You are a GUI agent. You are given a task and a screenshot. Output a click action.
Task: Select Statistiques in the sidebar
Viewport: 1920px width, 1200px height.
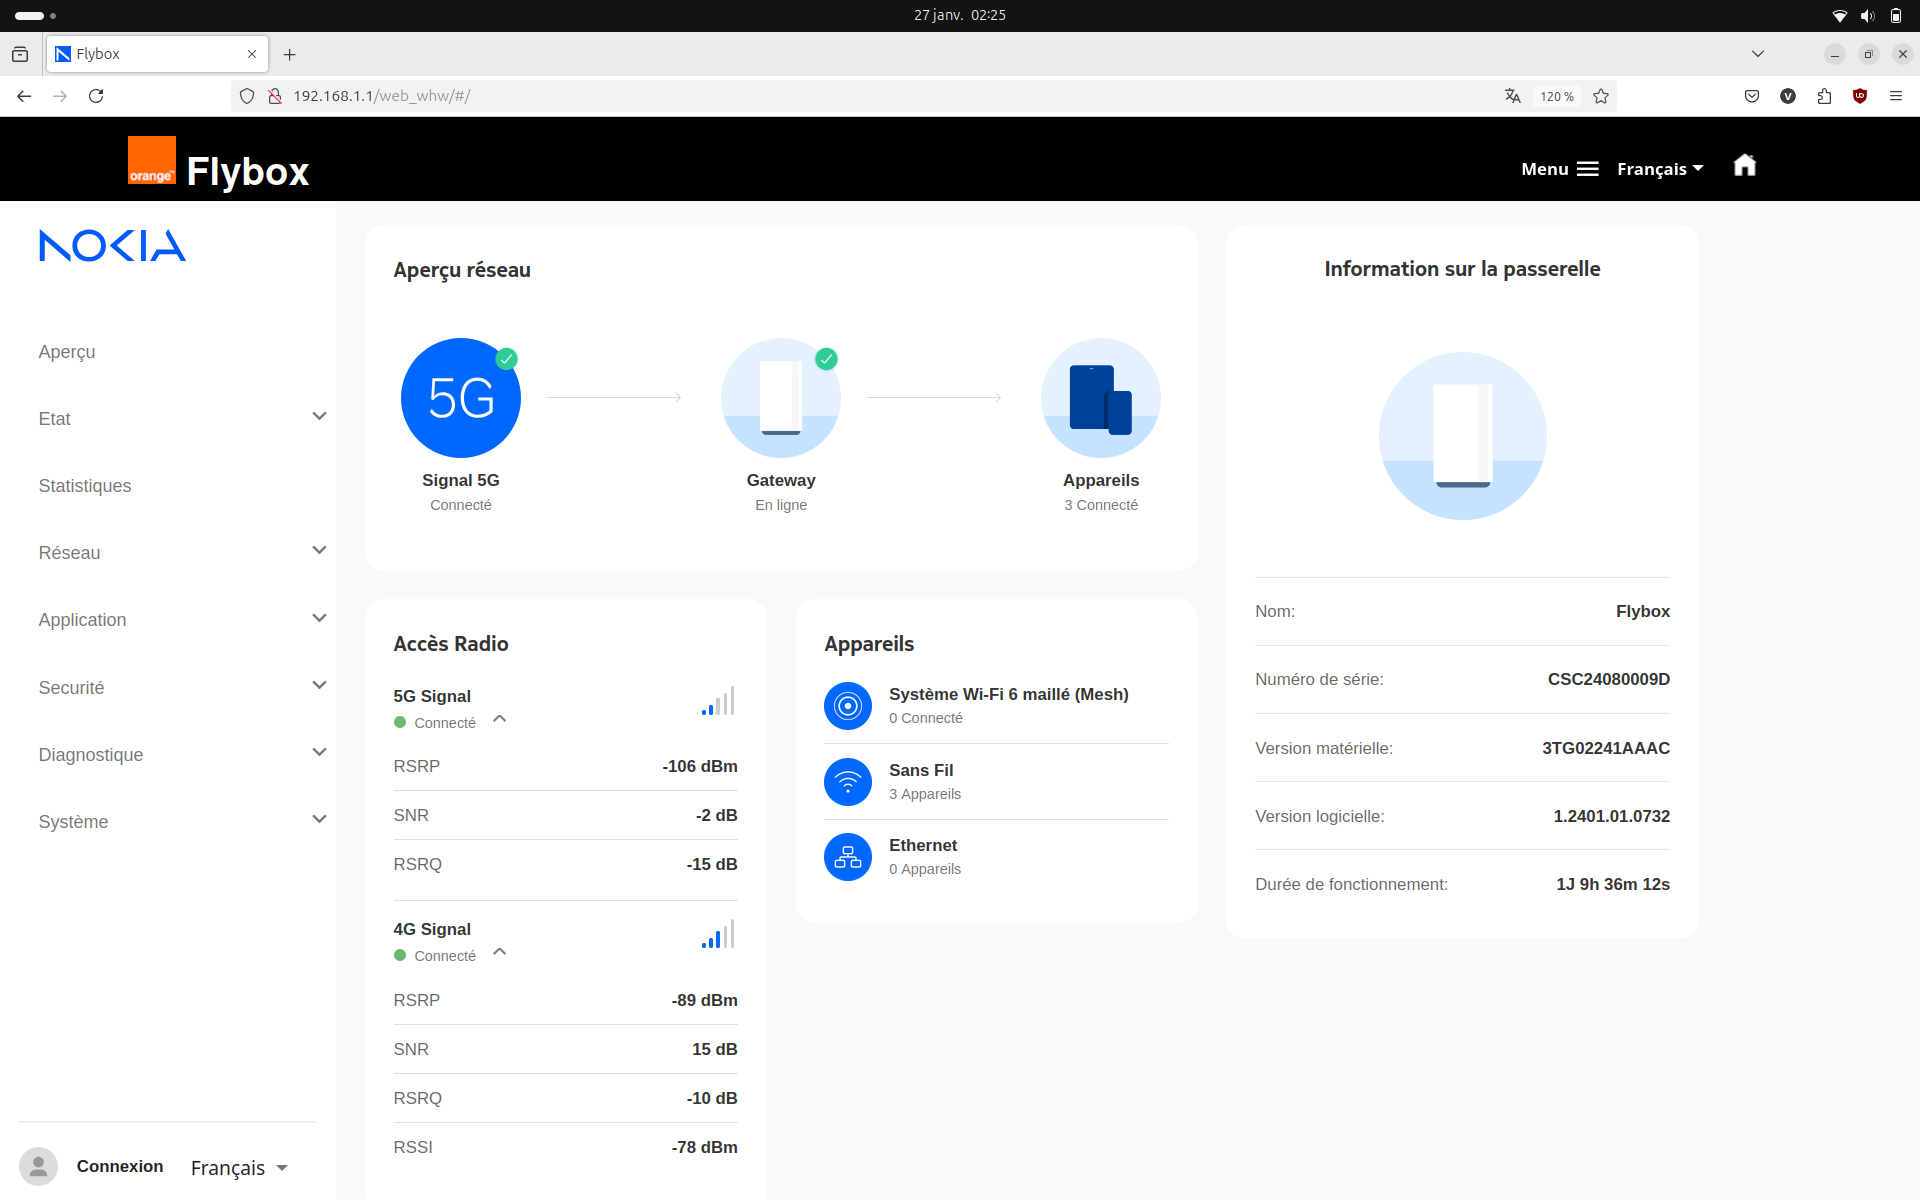(x=85, y=486)
